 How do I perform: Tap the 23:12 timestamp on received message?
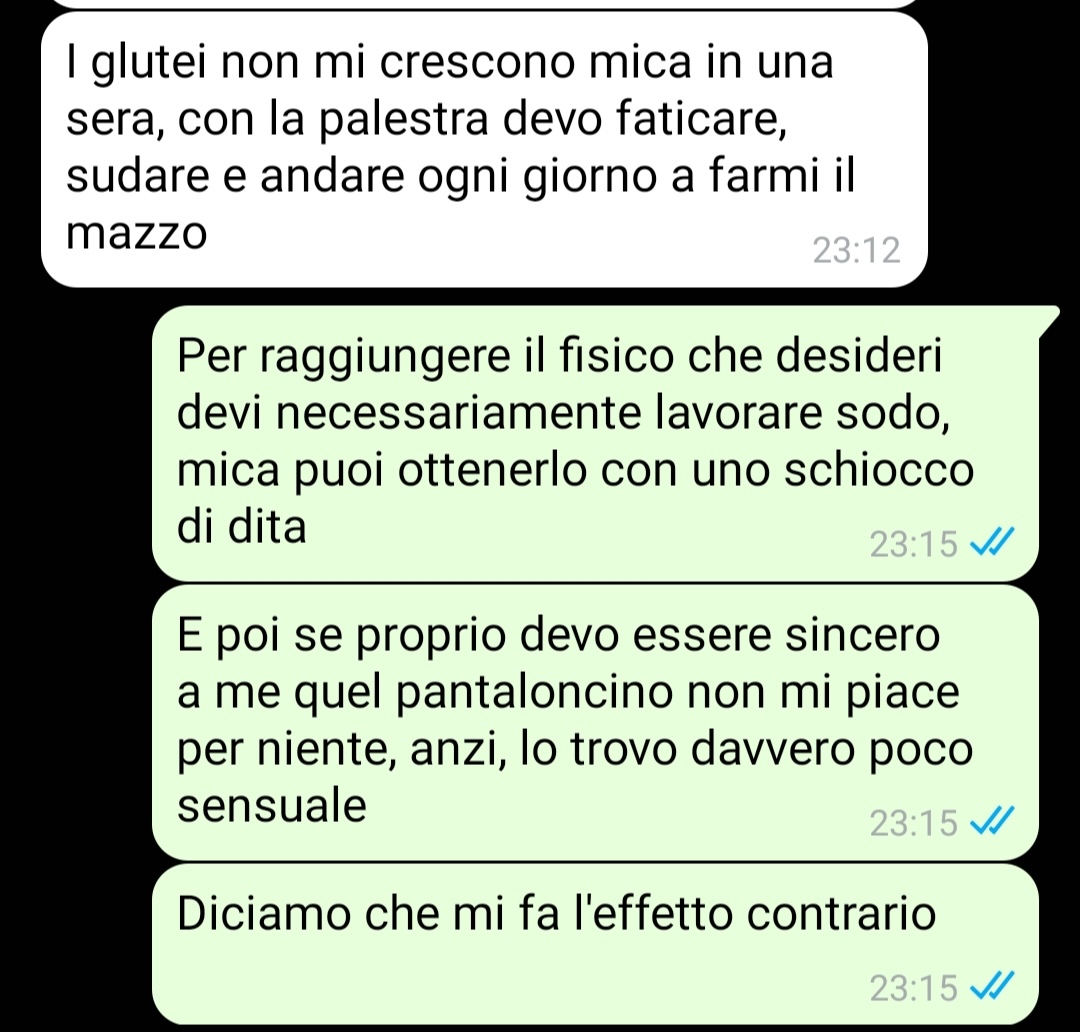(856, 250)
